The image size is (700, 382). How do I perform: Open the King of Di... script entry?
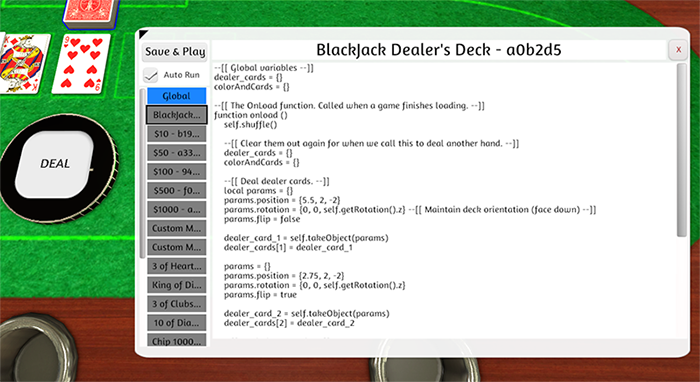(176, 285)
